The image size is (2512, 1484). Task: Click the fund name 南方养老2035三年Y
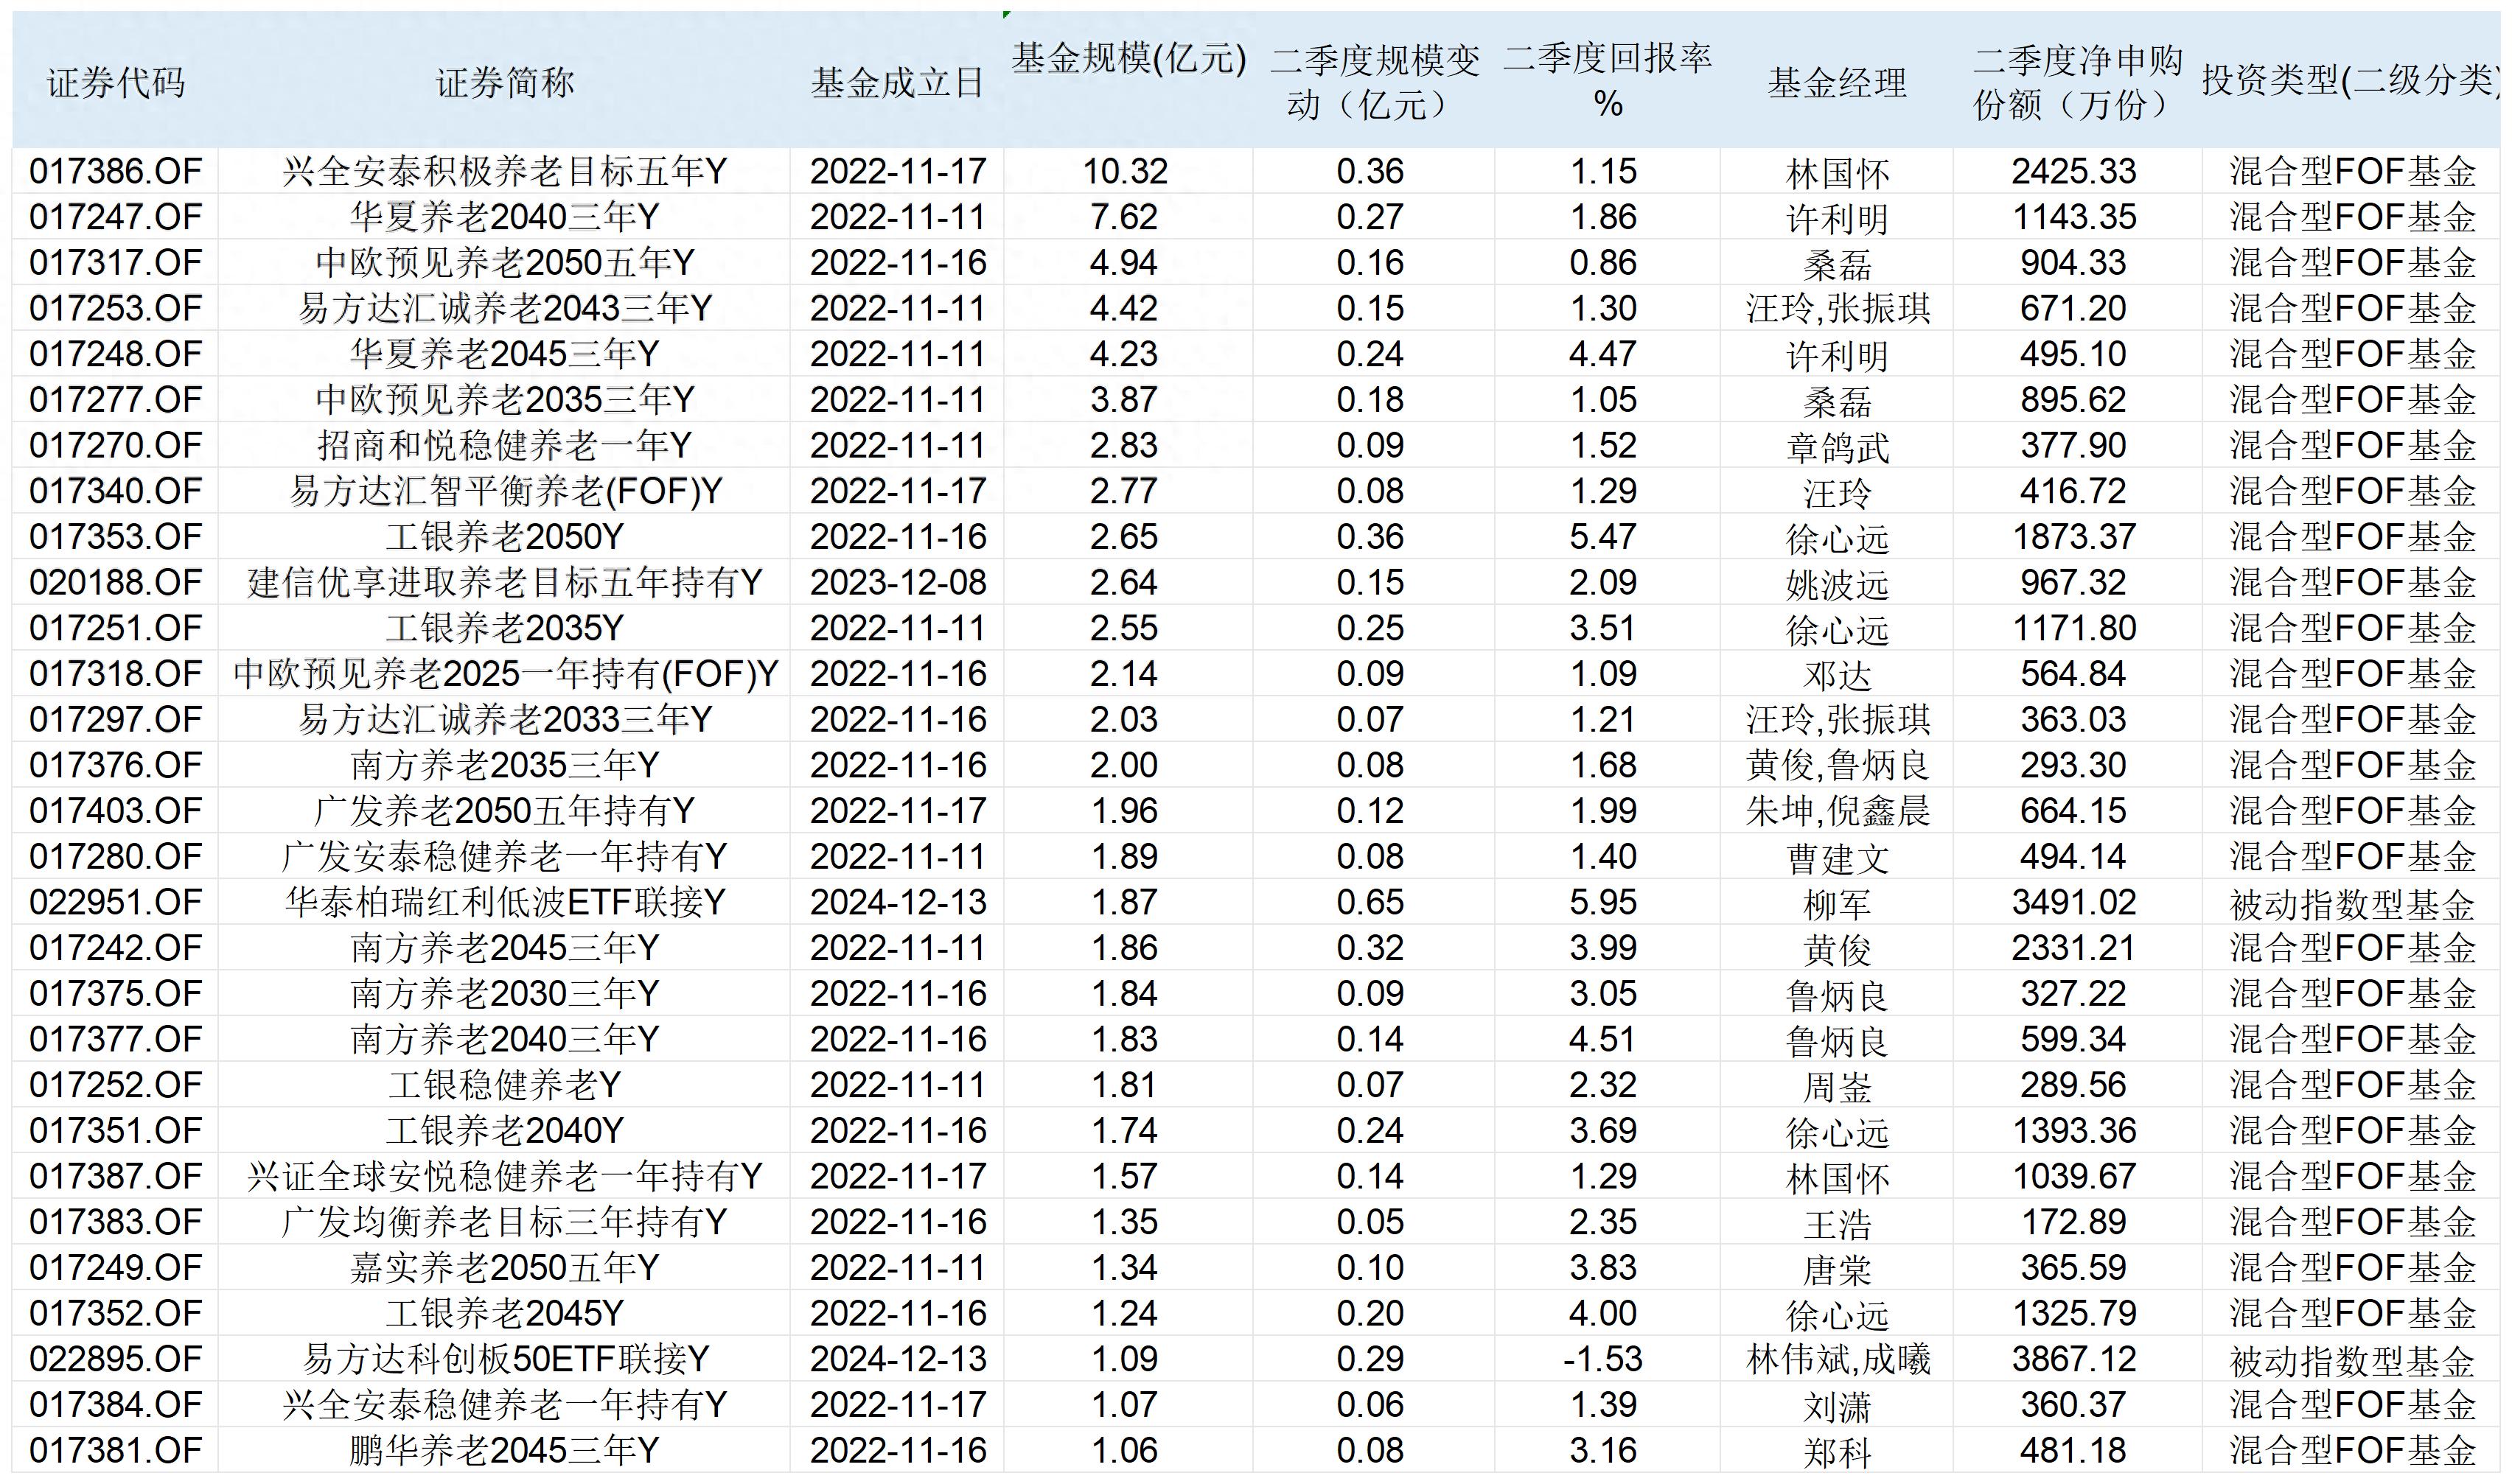(505, 765)
